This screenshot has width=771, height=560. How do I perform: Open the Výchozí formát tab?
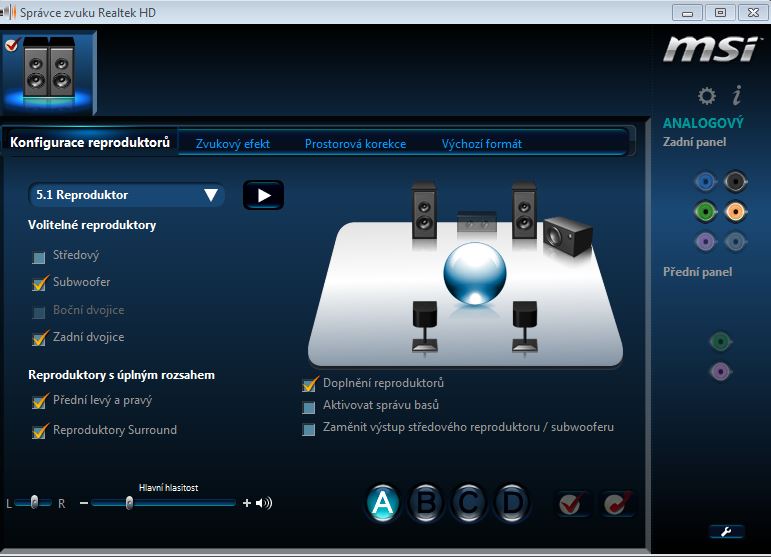(x=482, y=144)
